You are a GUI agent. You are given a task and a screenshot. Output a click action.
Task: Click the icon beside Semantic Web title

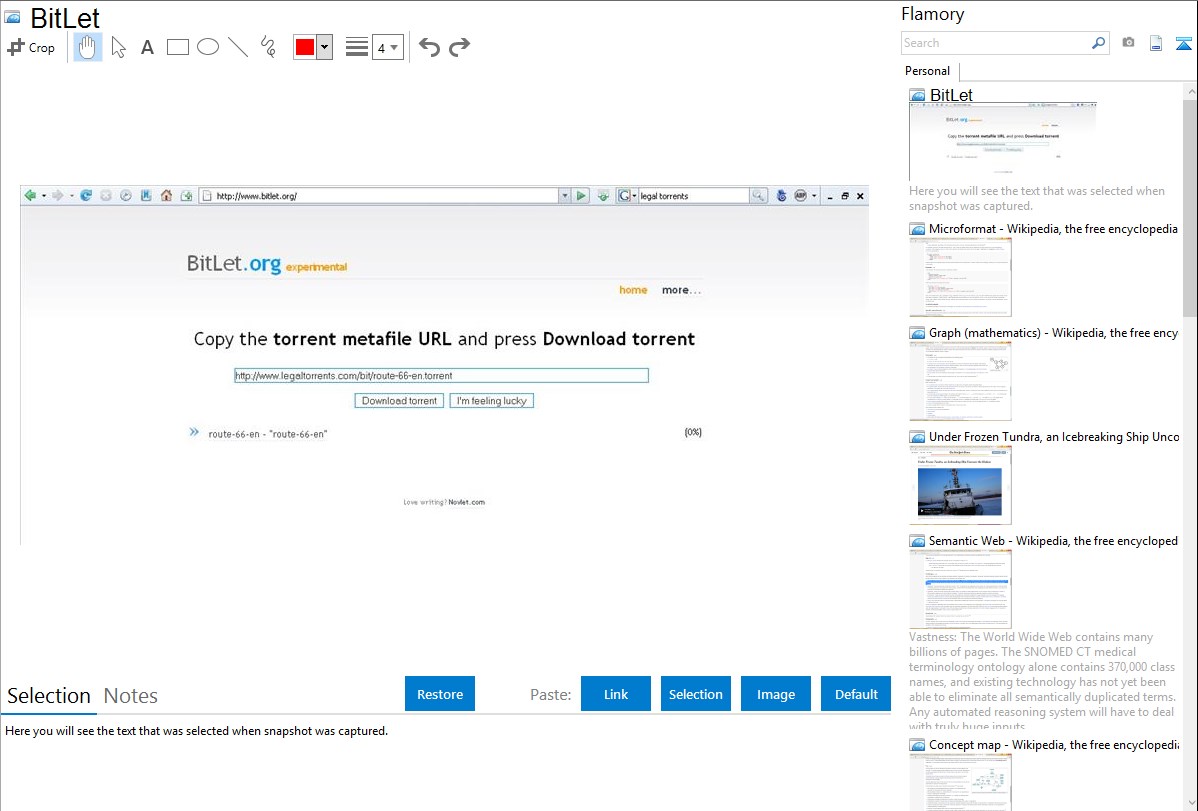click(918, 541)
